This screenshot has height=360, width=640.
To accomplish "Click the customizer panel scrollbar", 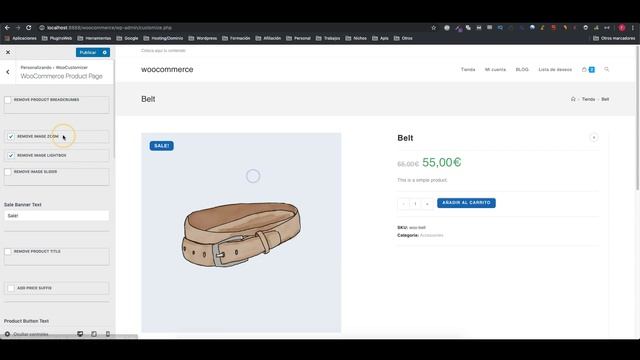I will pos(114,110).
